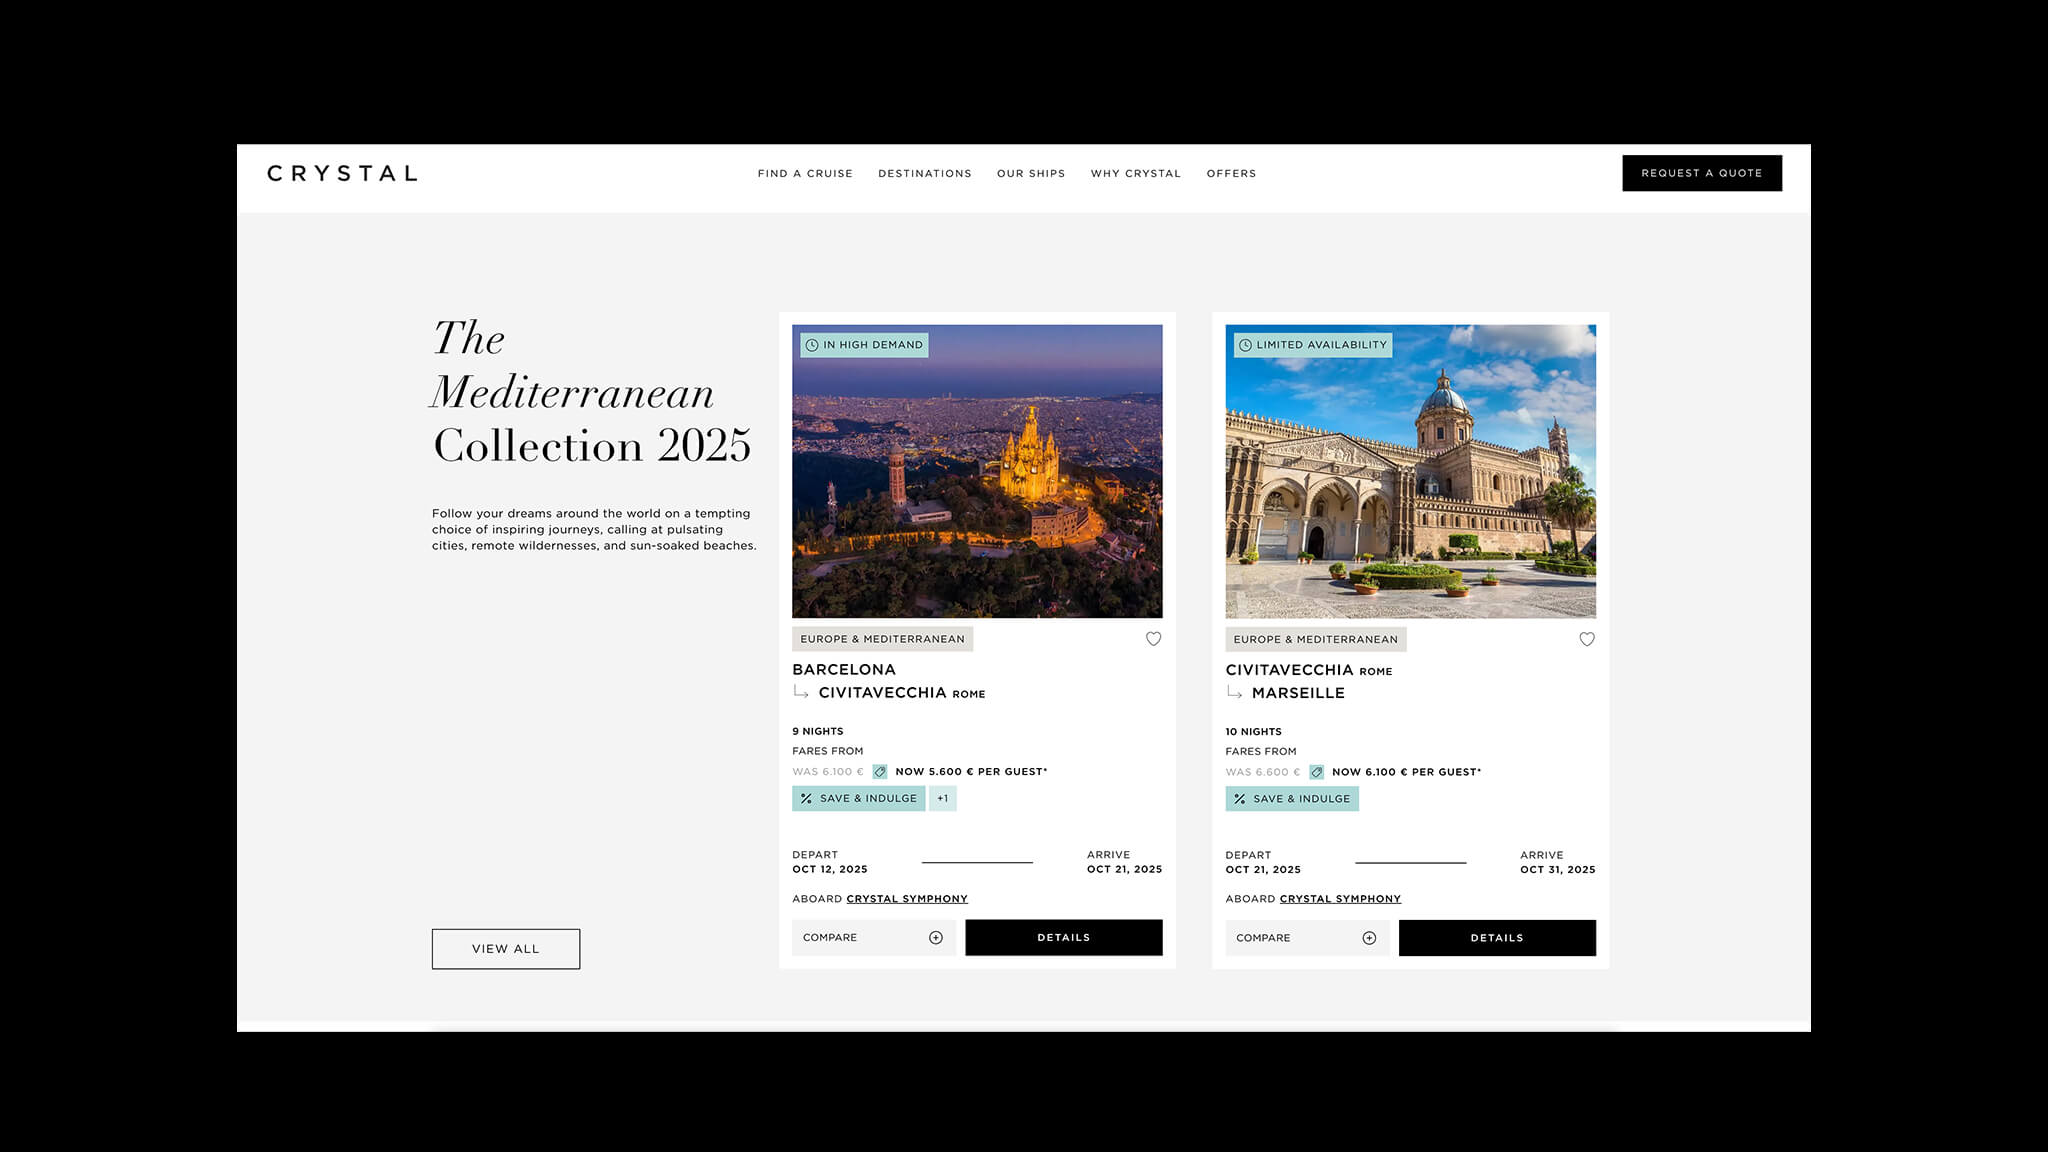Image resolution: width=2048 pixels, height=1152 pixels.
Task: Open Crystal Symphony link on the Marseille card
Action: pyautogui.click(x=1340, y=899)
